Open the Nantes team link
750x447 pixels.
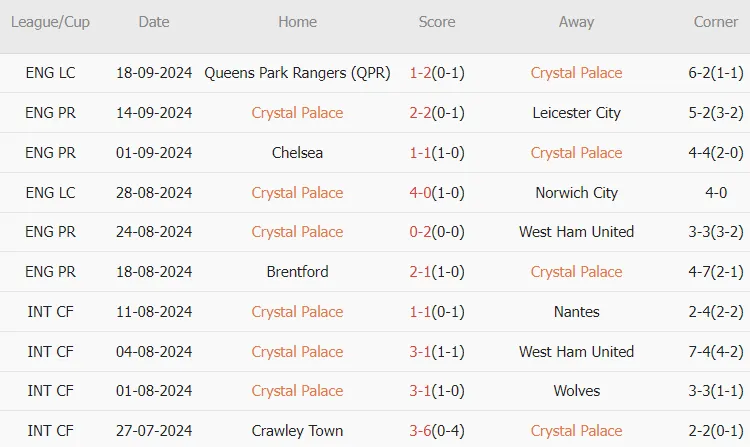pyautogui.click(x=576, y=312)
